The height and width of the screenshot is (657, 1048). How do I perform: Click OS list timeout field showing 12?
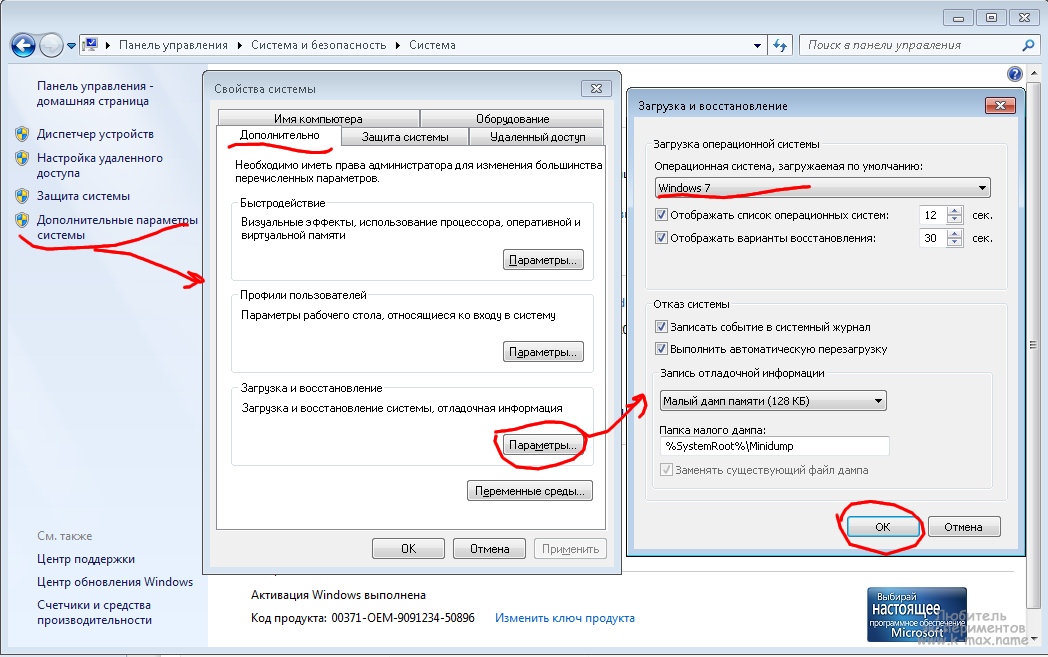(934, 215)
